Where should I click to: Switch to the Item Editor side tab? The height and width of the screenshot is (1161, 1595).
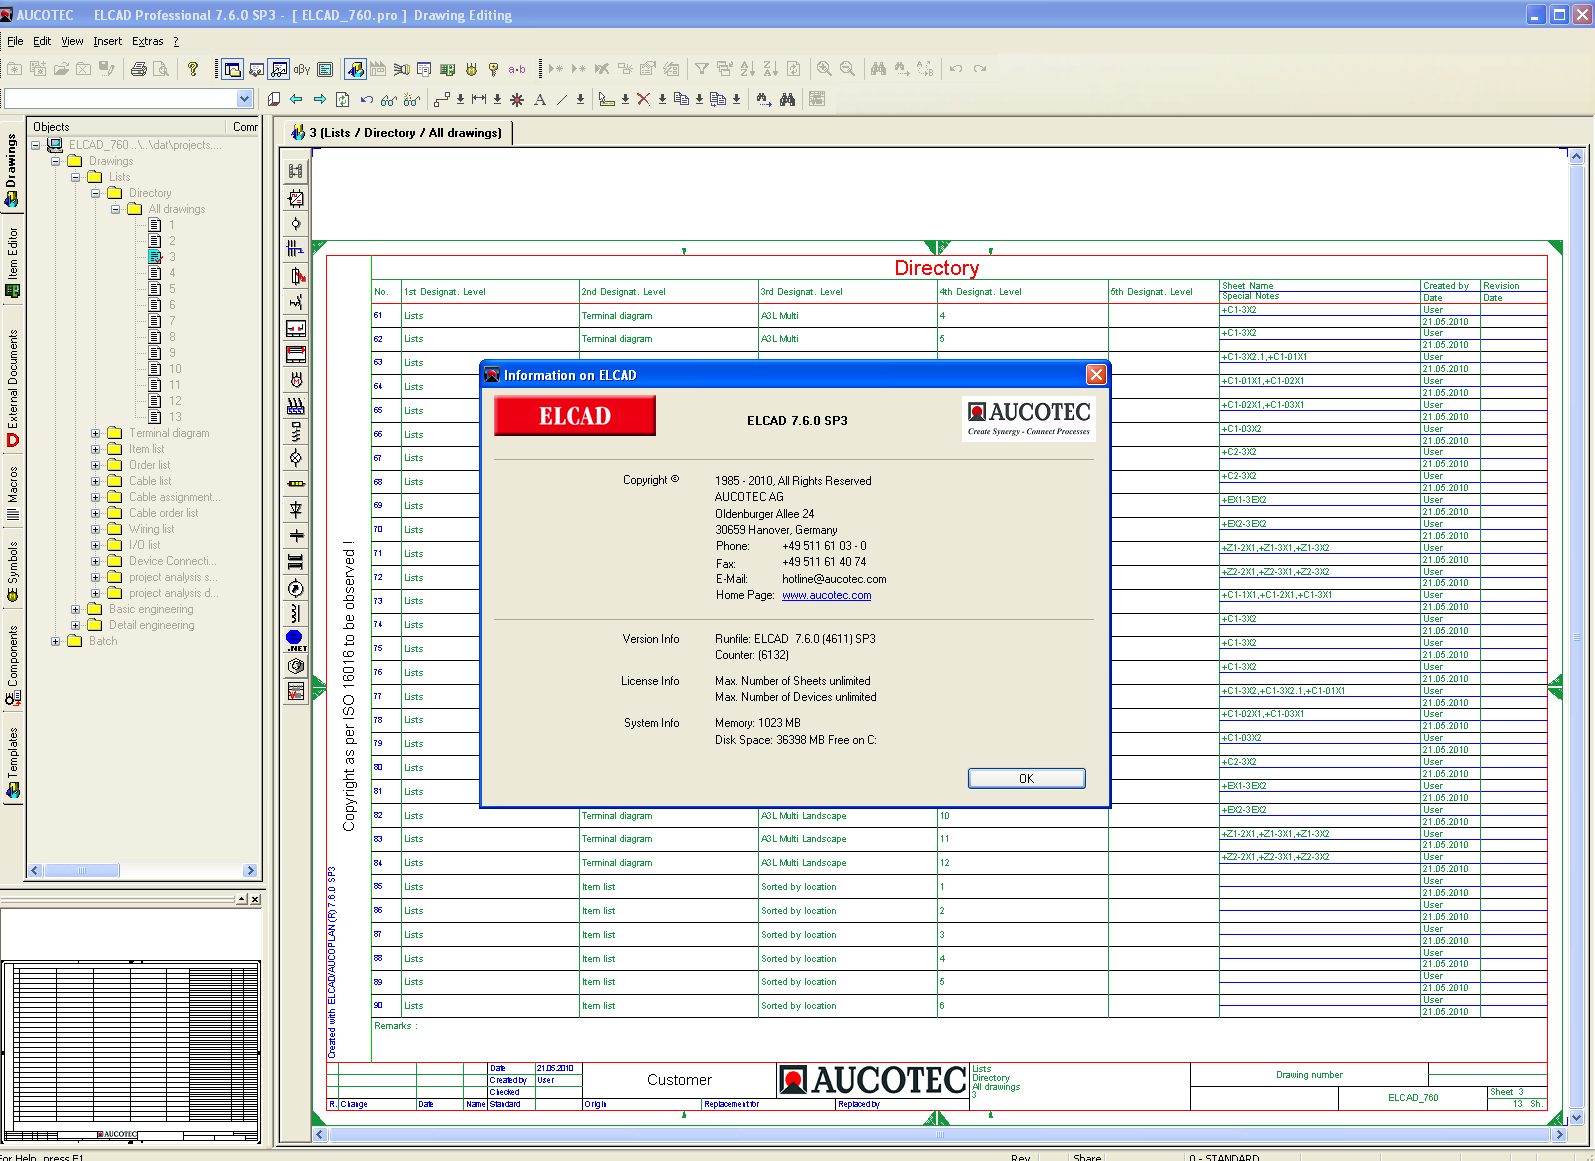(12, 263)
